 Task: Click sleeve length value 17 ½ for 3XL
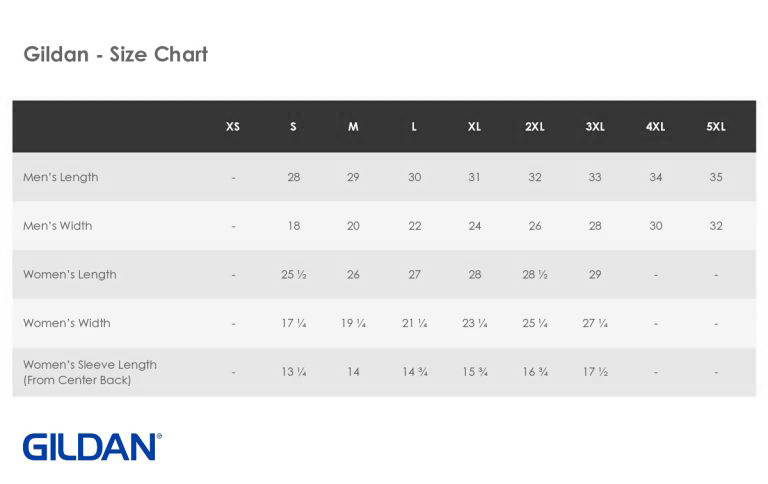[595, 372]
